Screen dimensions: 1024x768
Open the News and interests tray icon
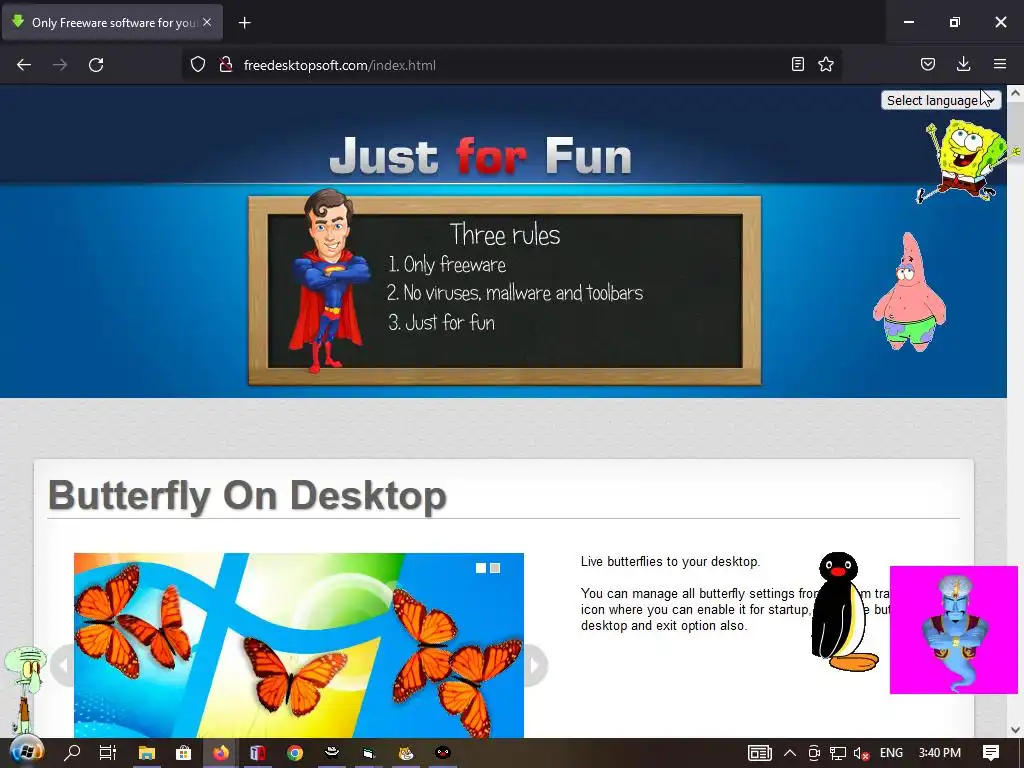[760, 753]
